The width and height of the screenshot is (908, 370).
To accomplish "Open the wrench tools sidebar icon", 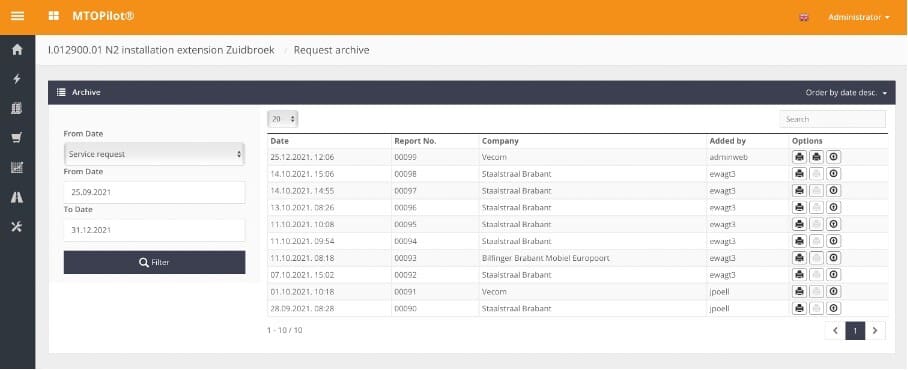I will 17,227.
